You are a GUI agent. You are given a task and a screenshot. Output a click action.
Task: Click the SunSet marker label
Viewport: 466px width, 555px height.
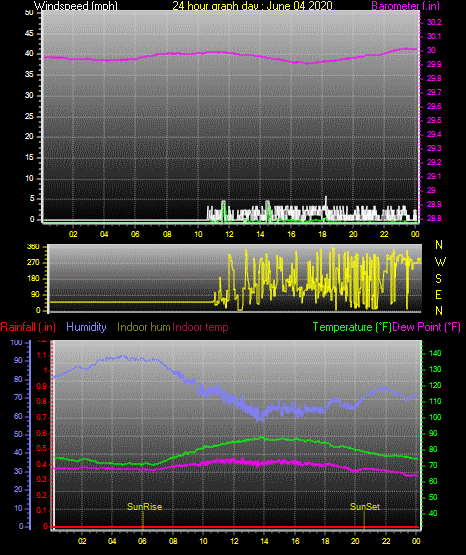point(365,507)
